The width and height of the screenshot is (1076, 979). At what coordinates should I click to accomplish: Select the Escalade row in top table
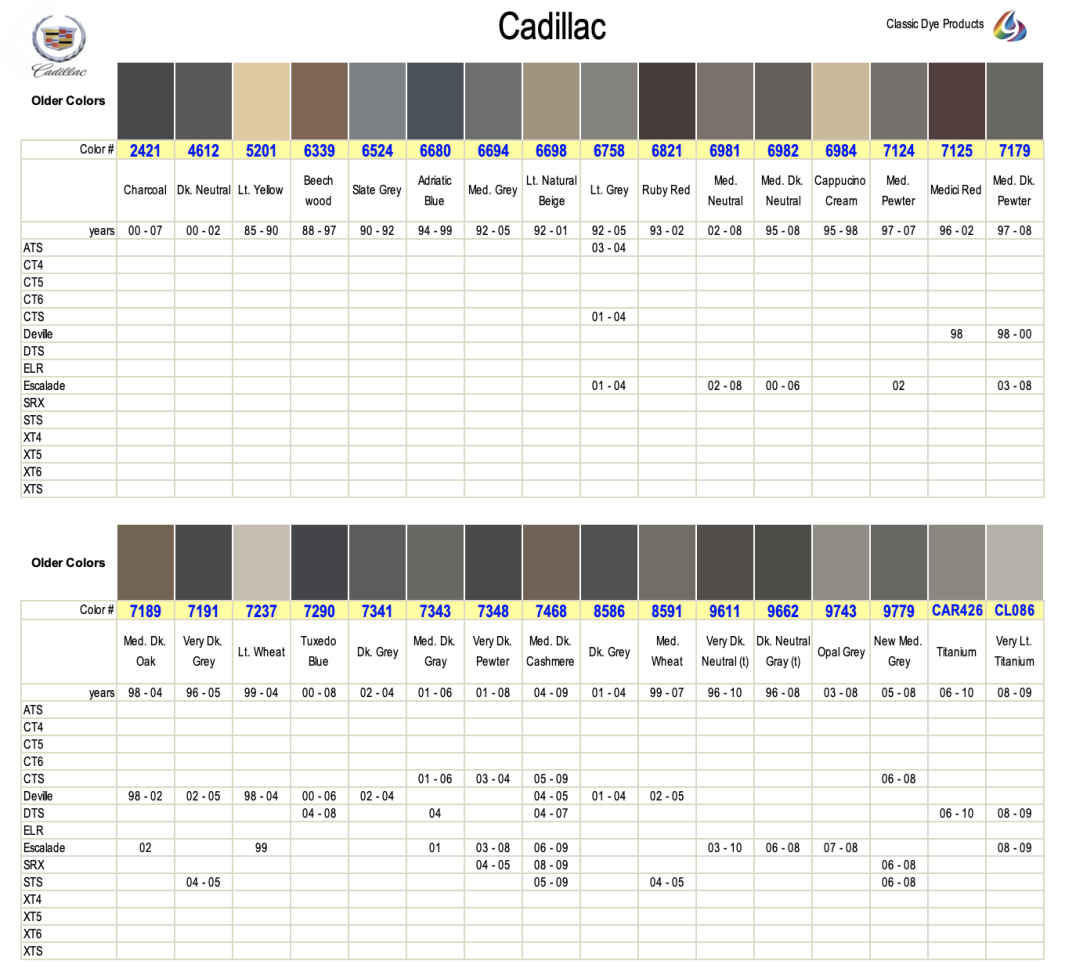coord(44,386)
